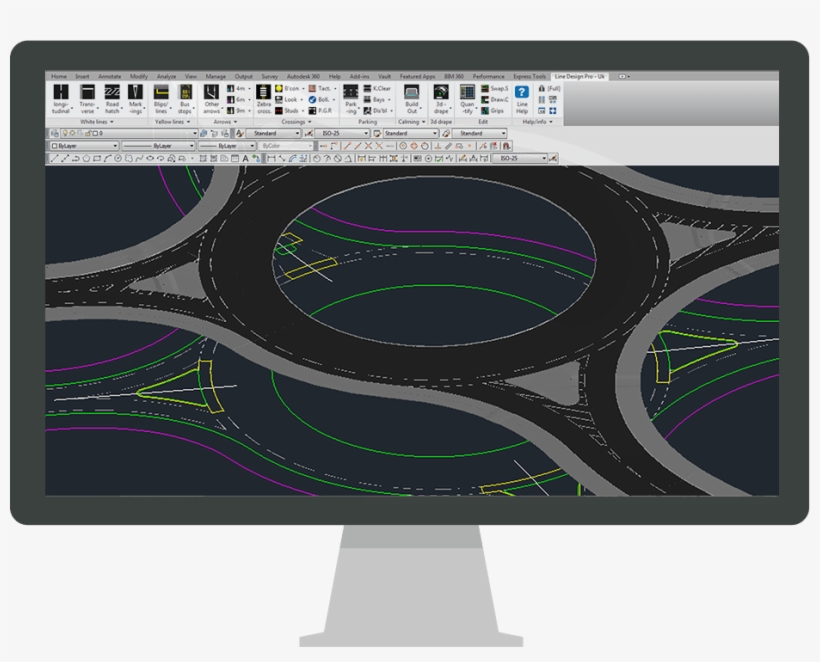Expand the Crossings panel dropdown
This screenshot has width=820, height=662.
tap(309, 119)
